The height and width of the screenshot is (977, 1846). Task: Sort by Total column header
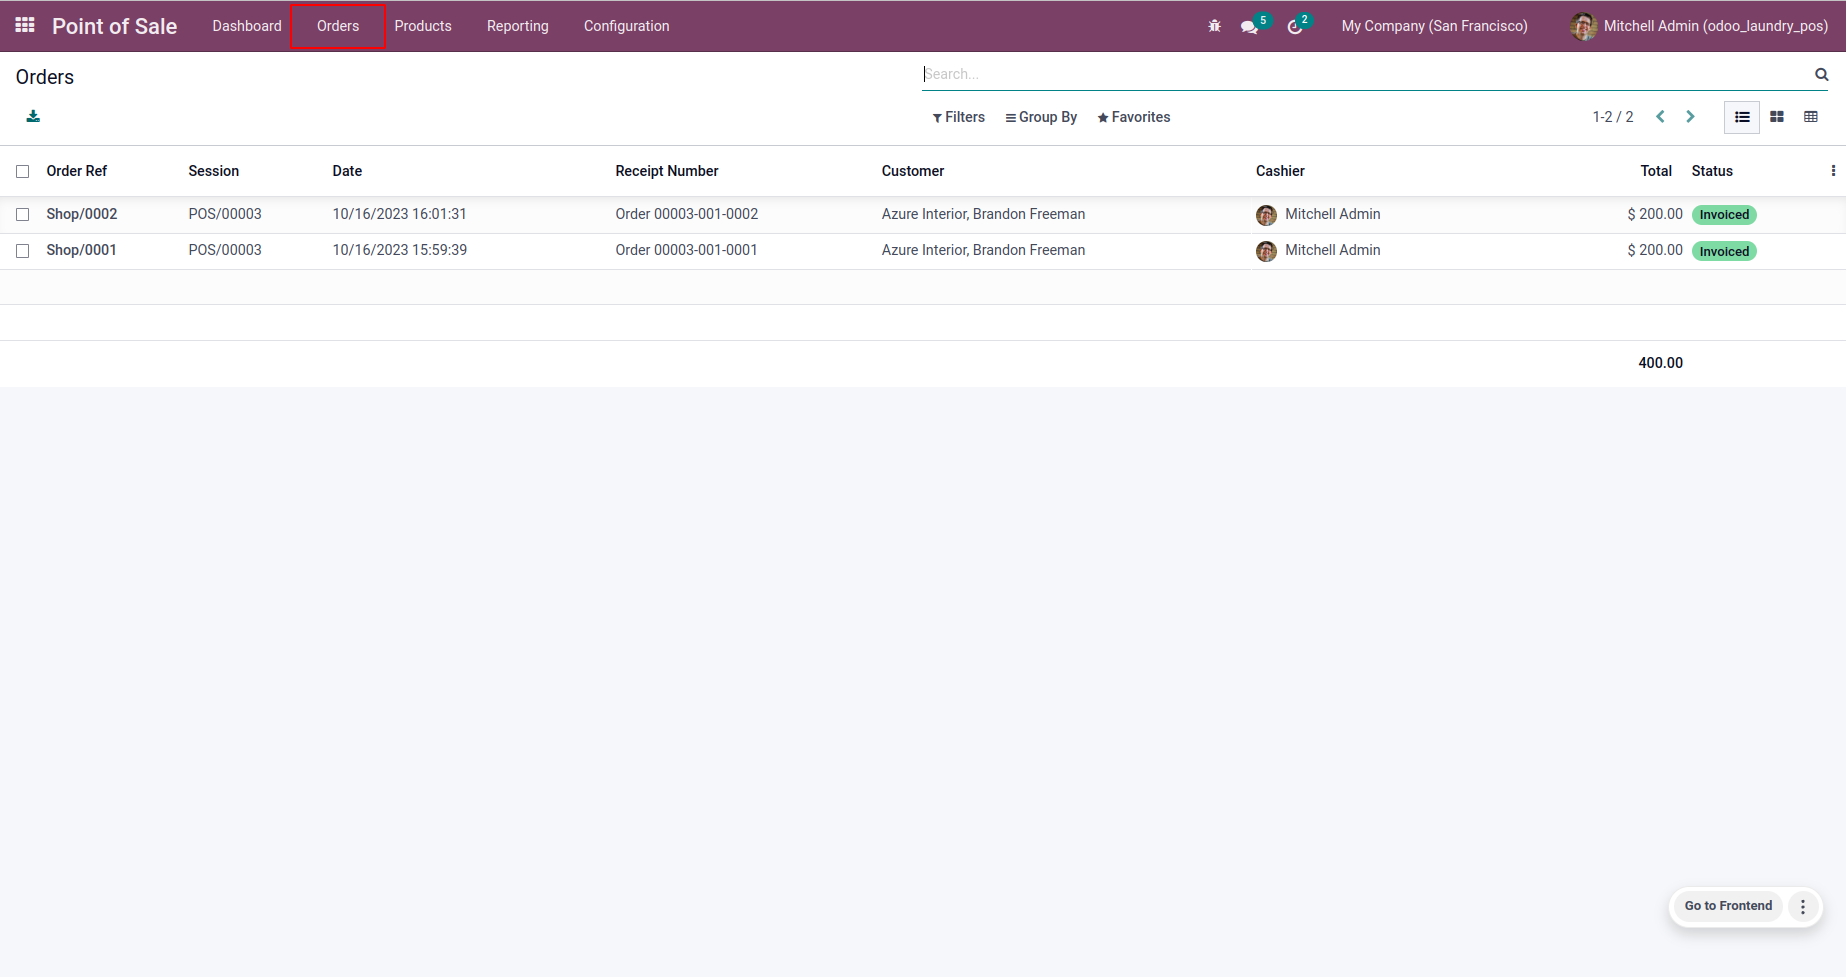click(x=1656, y=171)
